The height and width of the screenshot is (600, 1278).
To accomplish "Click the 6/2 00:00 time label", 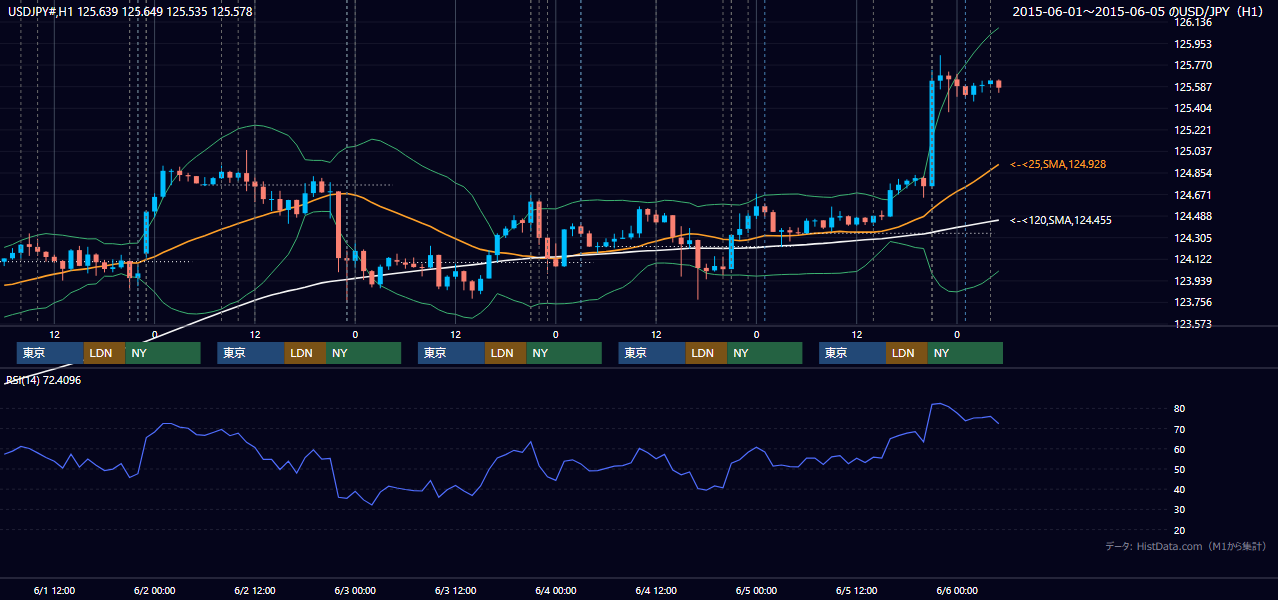I will pos(154,590).
